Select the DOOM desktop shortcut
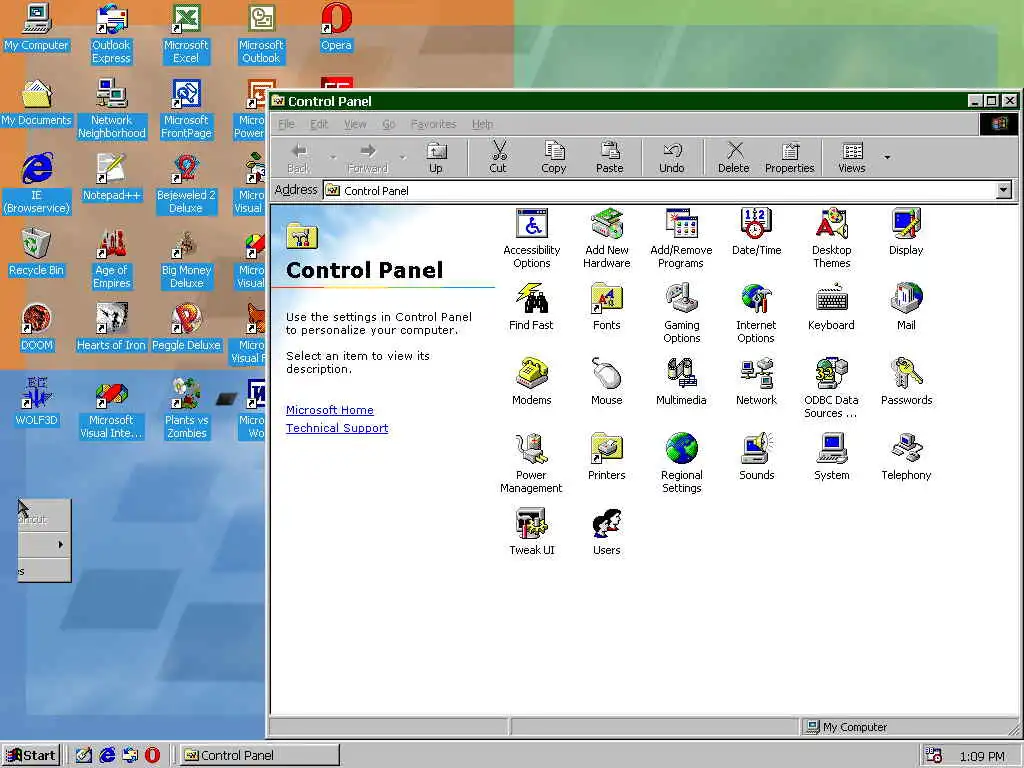Viewport: 1024px width, 768px height. click(37, 328)
